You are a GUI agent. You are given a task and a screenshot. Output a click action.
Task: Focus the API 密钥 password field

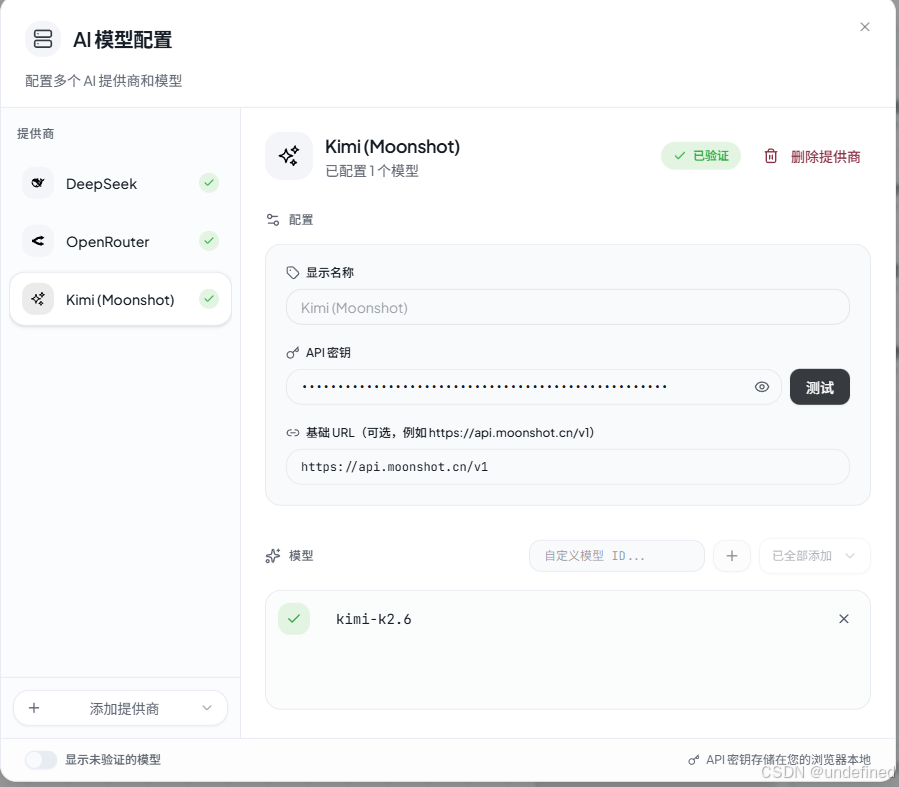click(x=533, y=387)
